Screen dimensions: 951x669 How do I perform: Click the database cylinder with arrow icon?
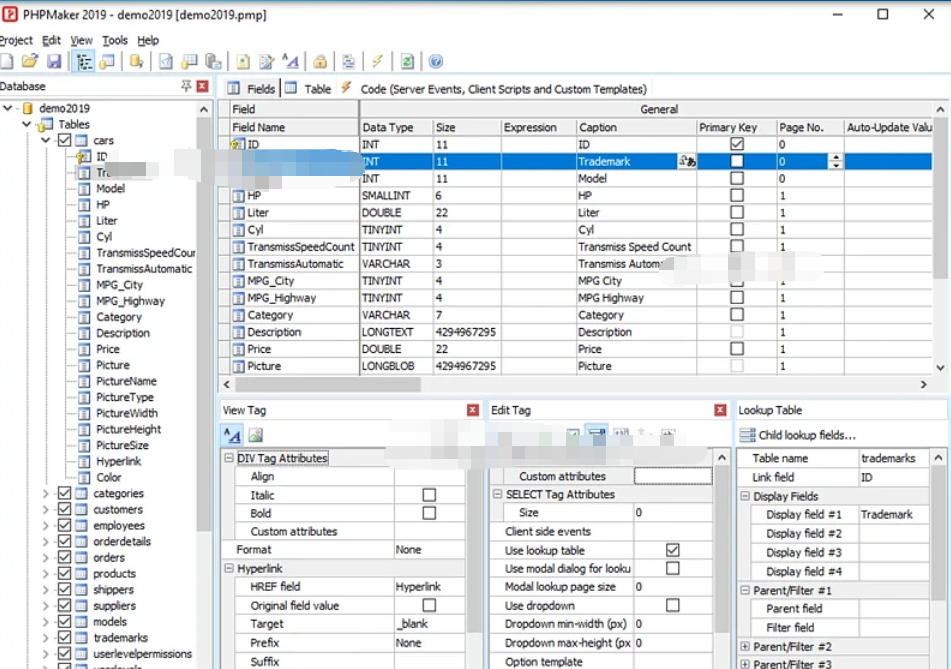(x=136, y=61)
